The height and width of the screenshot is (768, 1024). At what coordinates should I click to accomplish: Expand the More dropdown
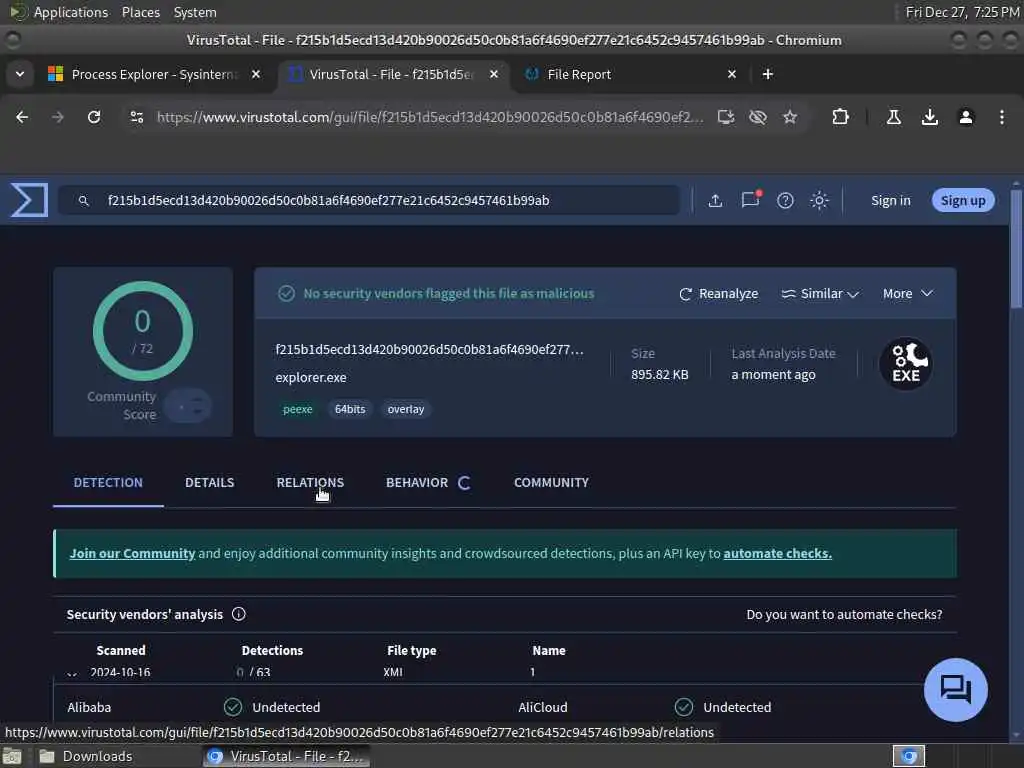(x=908, y=294)
